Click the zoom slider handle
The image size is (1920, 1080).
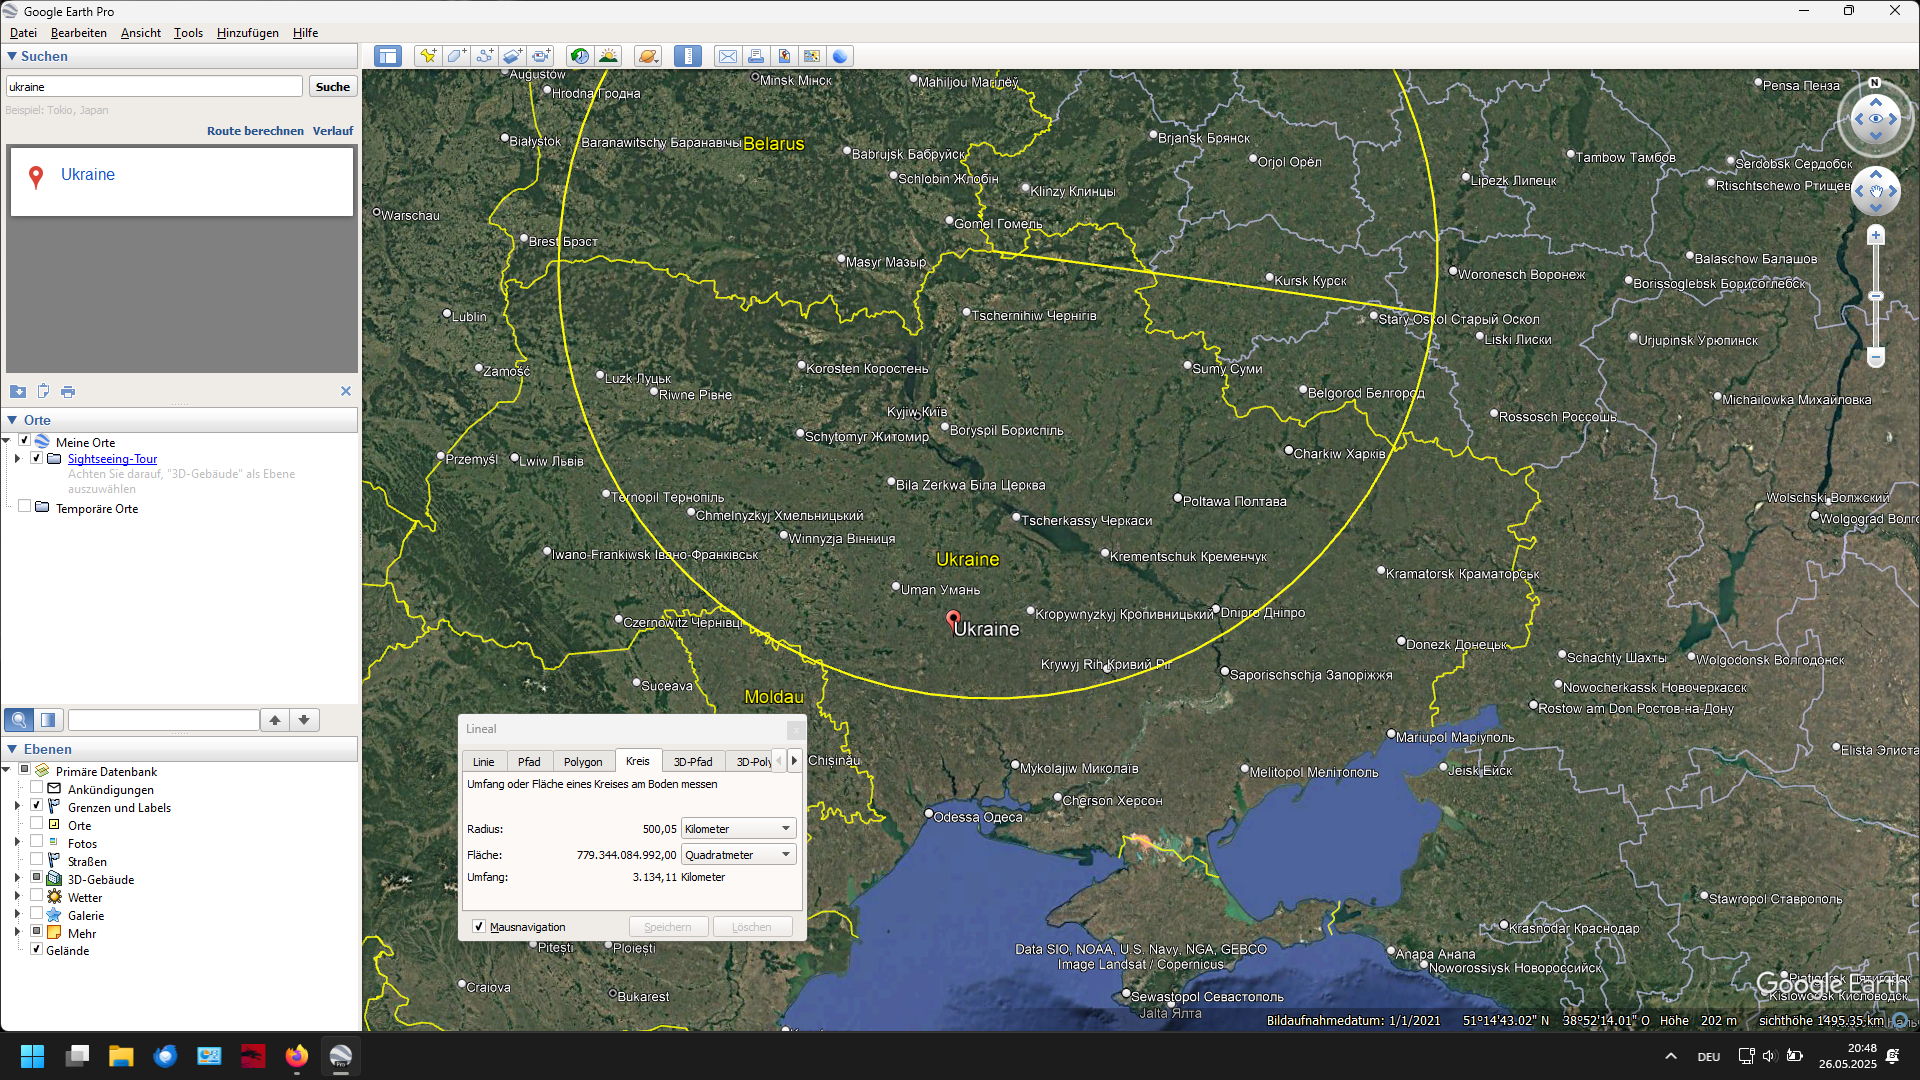point(1876,297)
